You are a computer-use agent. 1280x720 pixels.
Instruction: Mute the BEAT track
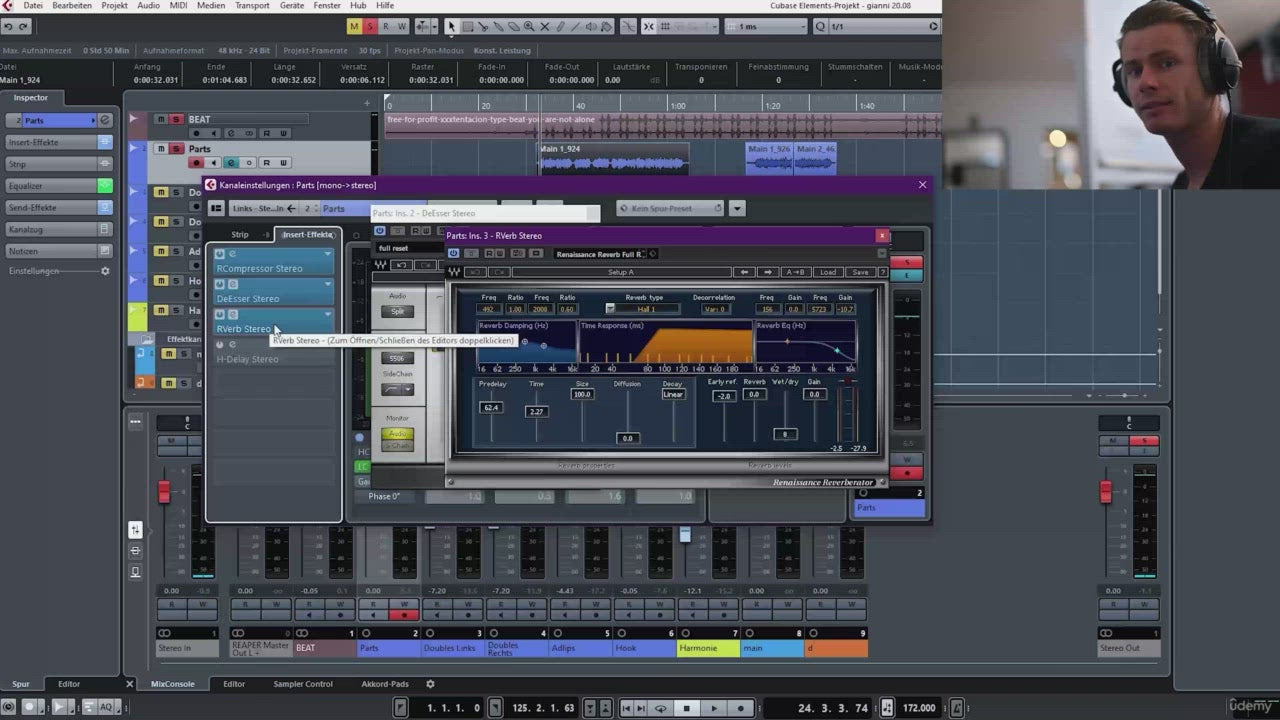[x=160, y=119]
